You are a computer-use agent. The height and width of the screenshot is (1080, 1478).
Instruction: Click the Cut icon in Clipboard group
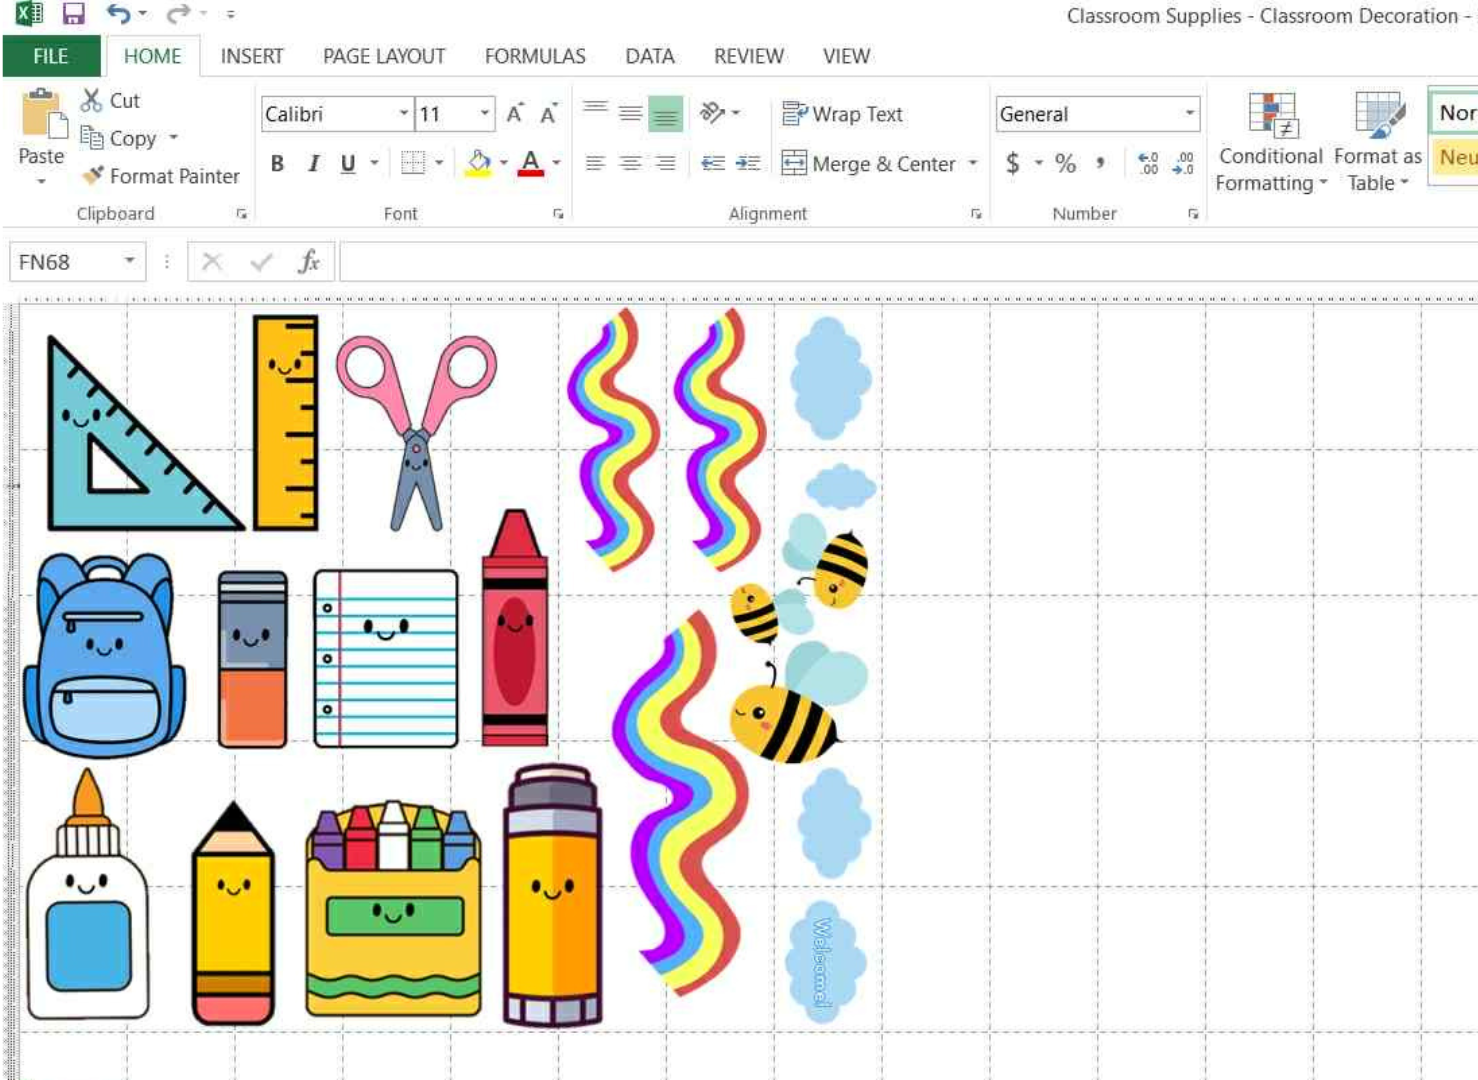pos(88,100)
